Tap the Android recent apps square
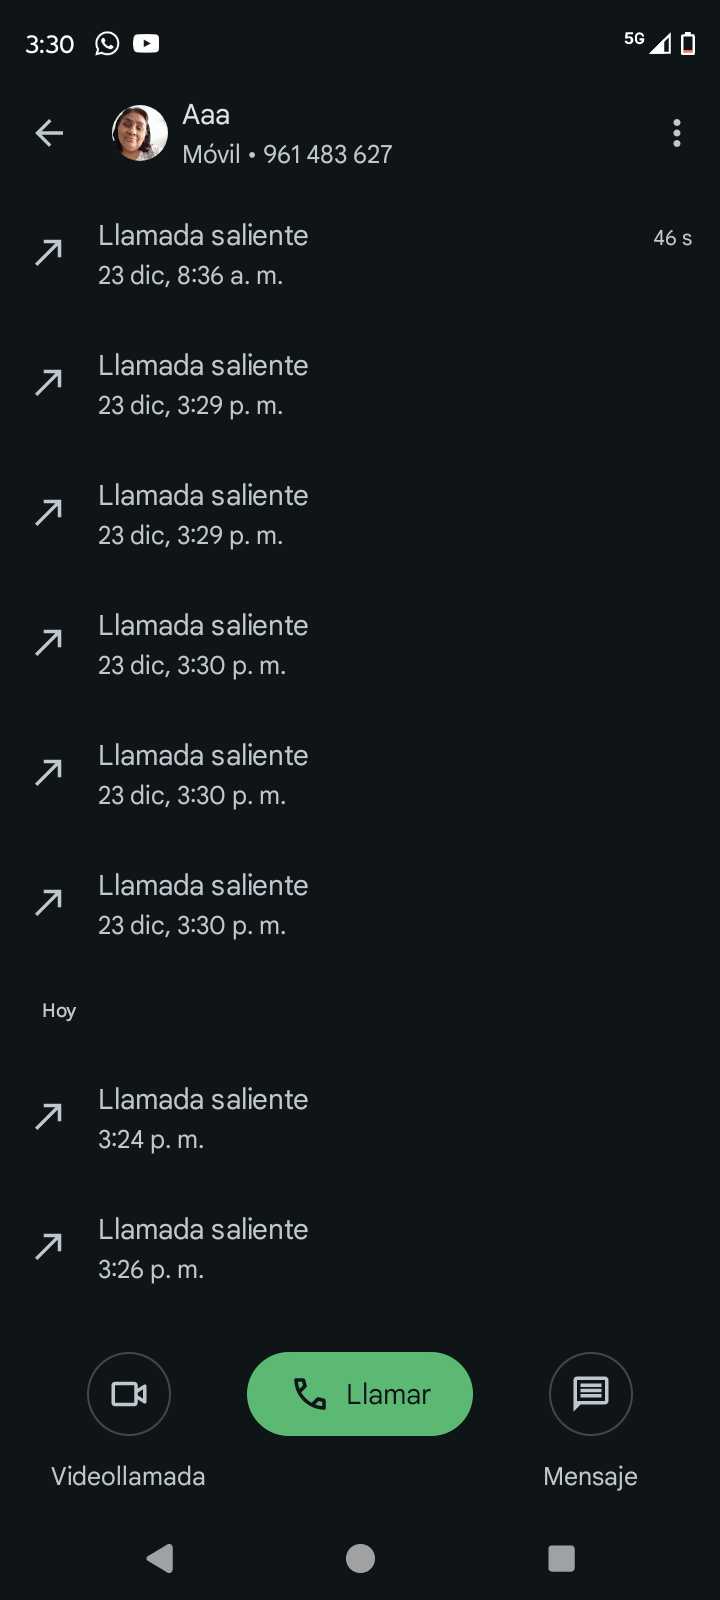Screen dimensions: 720x1600 point(561,1558)
